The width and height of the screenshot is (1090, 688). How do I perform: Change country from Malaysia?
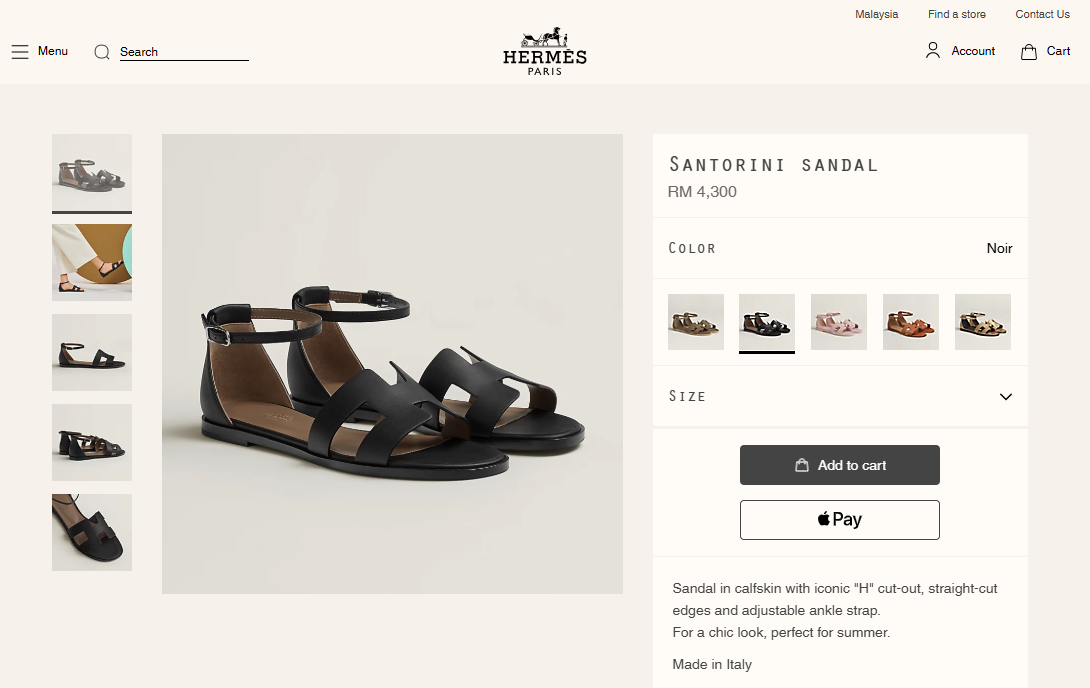point(877,14)
